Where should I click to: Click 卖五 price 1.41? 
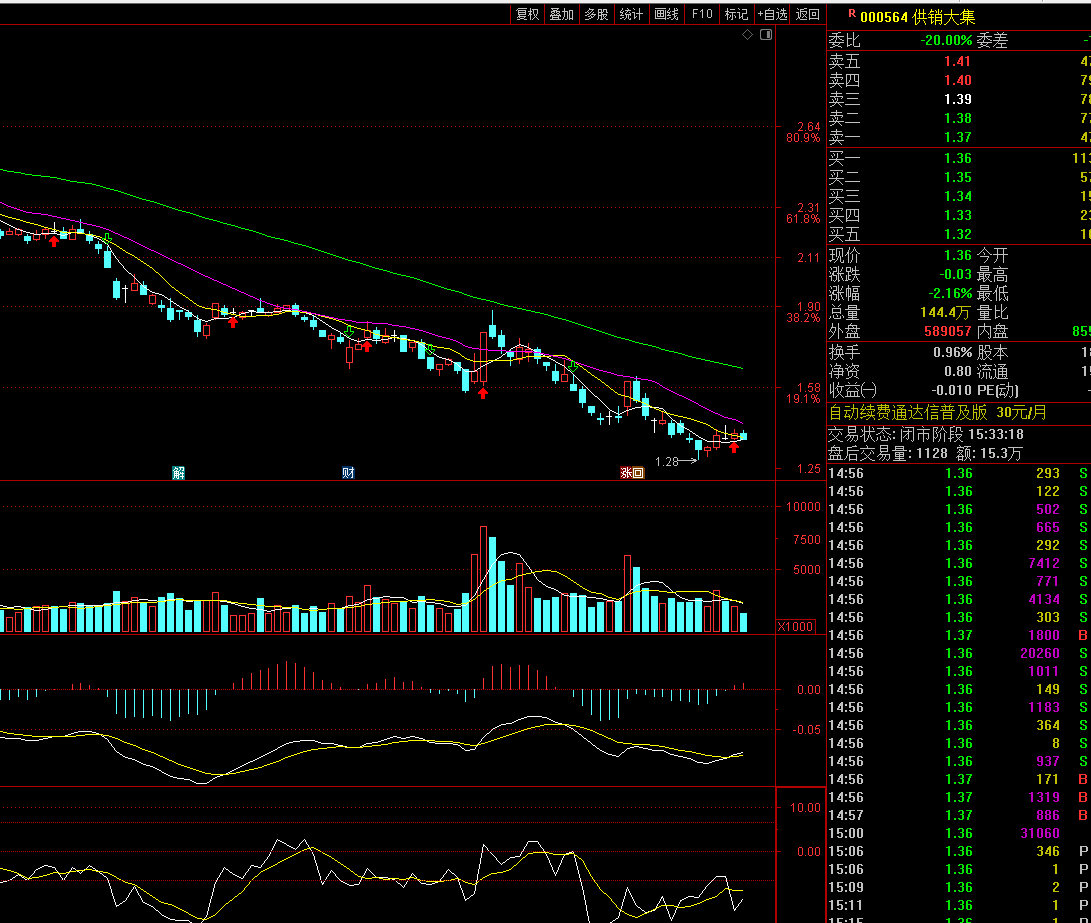pos(957,61)
